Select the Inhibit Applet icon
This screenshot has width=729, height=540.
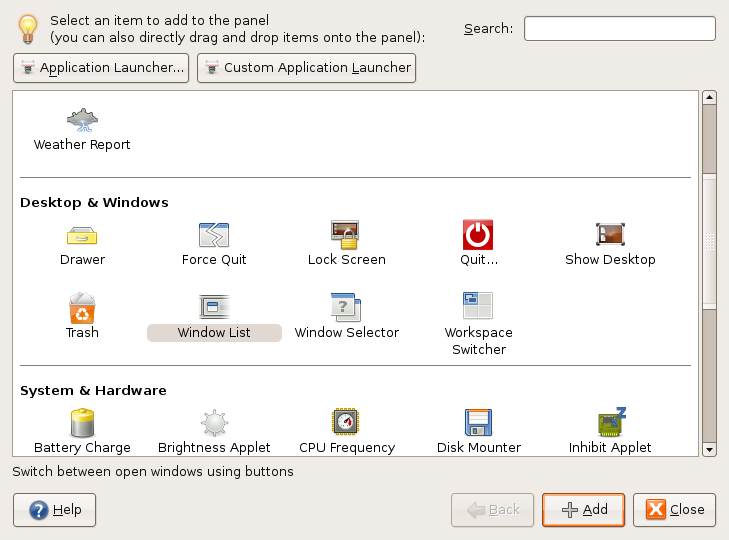(612, 422)
